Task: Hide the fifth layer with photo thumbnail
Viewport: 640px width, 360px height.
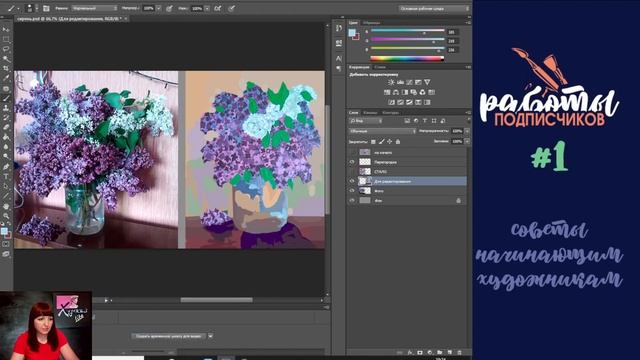Action: pos(352,191)
